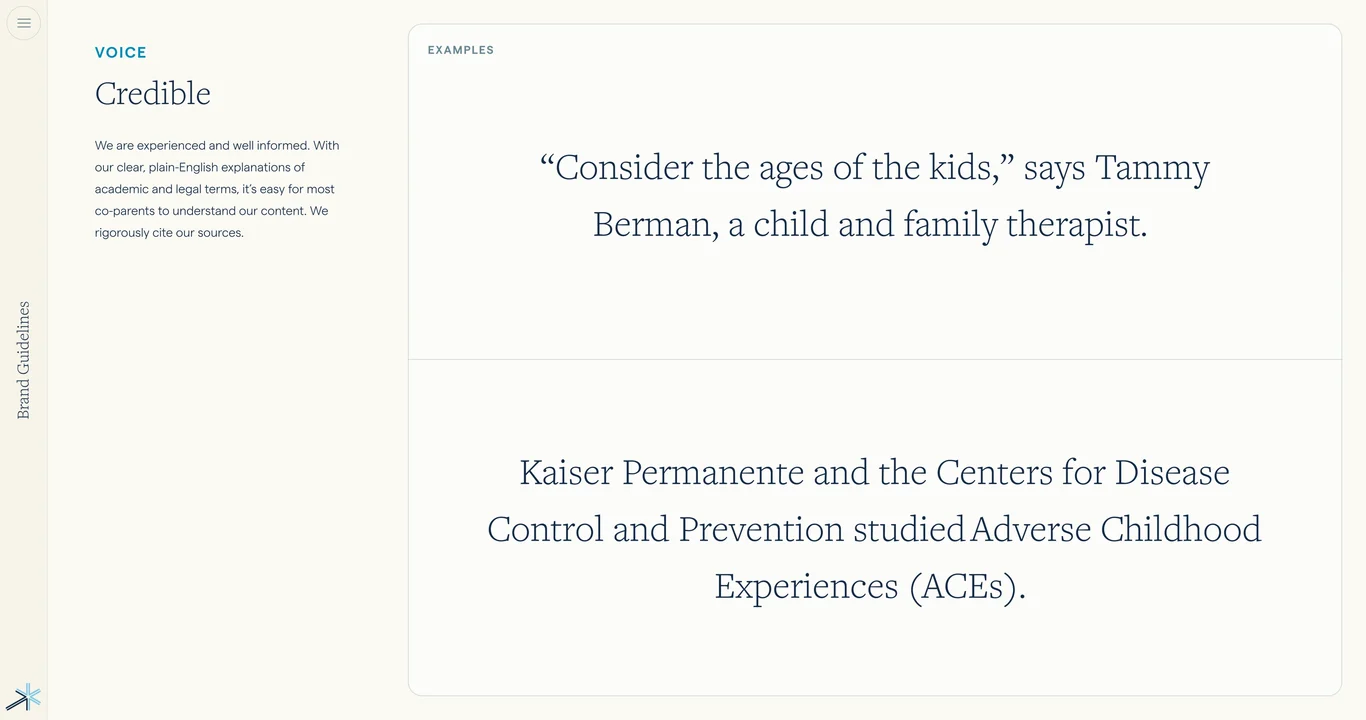This screenshot has width=1366, height=720.
Task: Click the starburst logo icon in the sidebar
Action: click(x=24, y=697)
